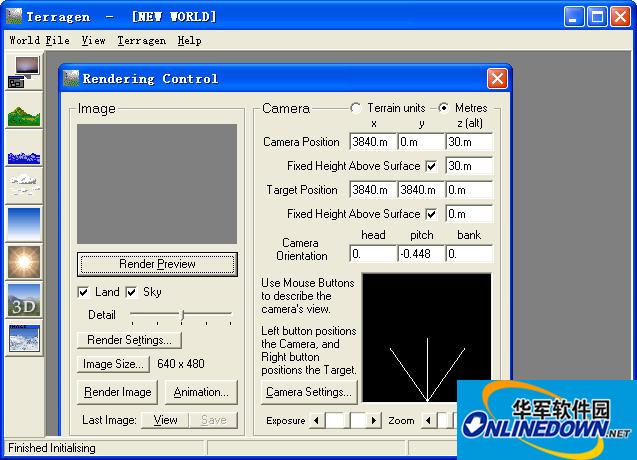This screenshot has width=637, height=460.
Task: Toggle camera Fixed Height Above Surface checkbox
Action: point(431,166)
